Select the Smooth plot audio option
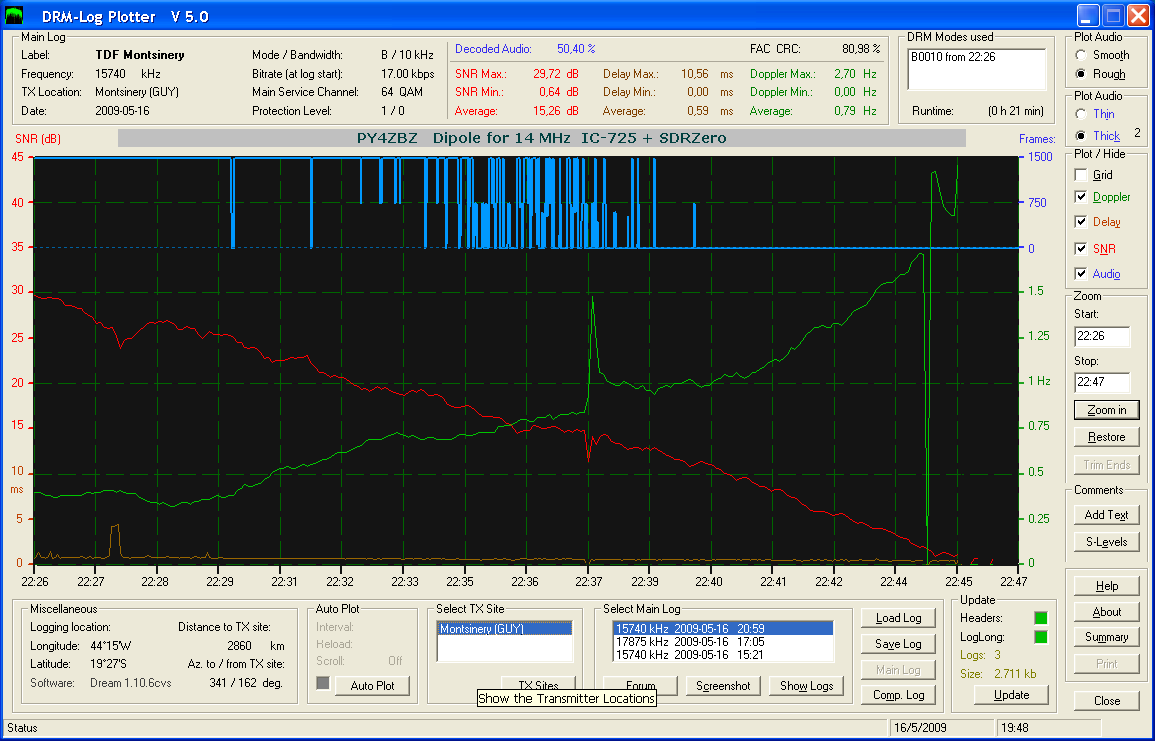The height and width of the screenshot is (741, 1155). 1081,56
